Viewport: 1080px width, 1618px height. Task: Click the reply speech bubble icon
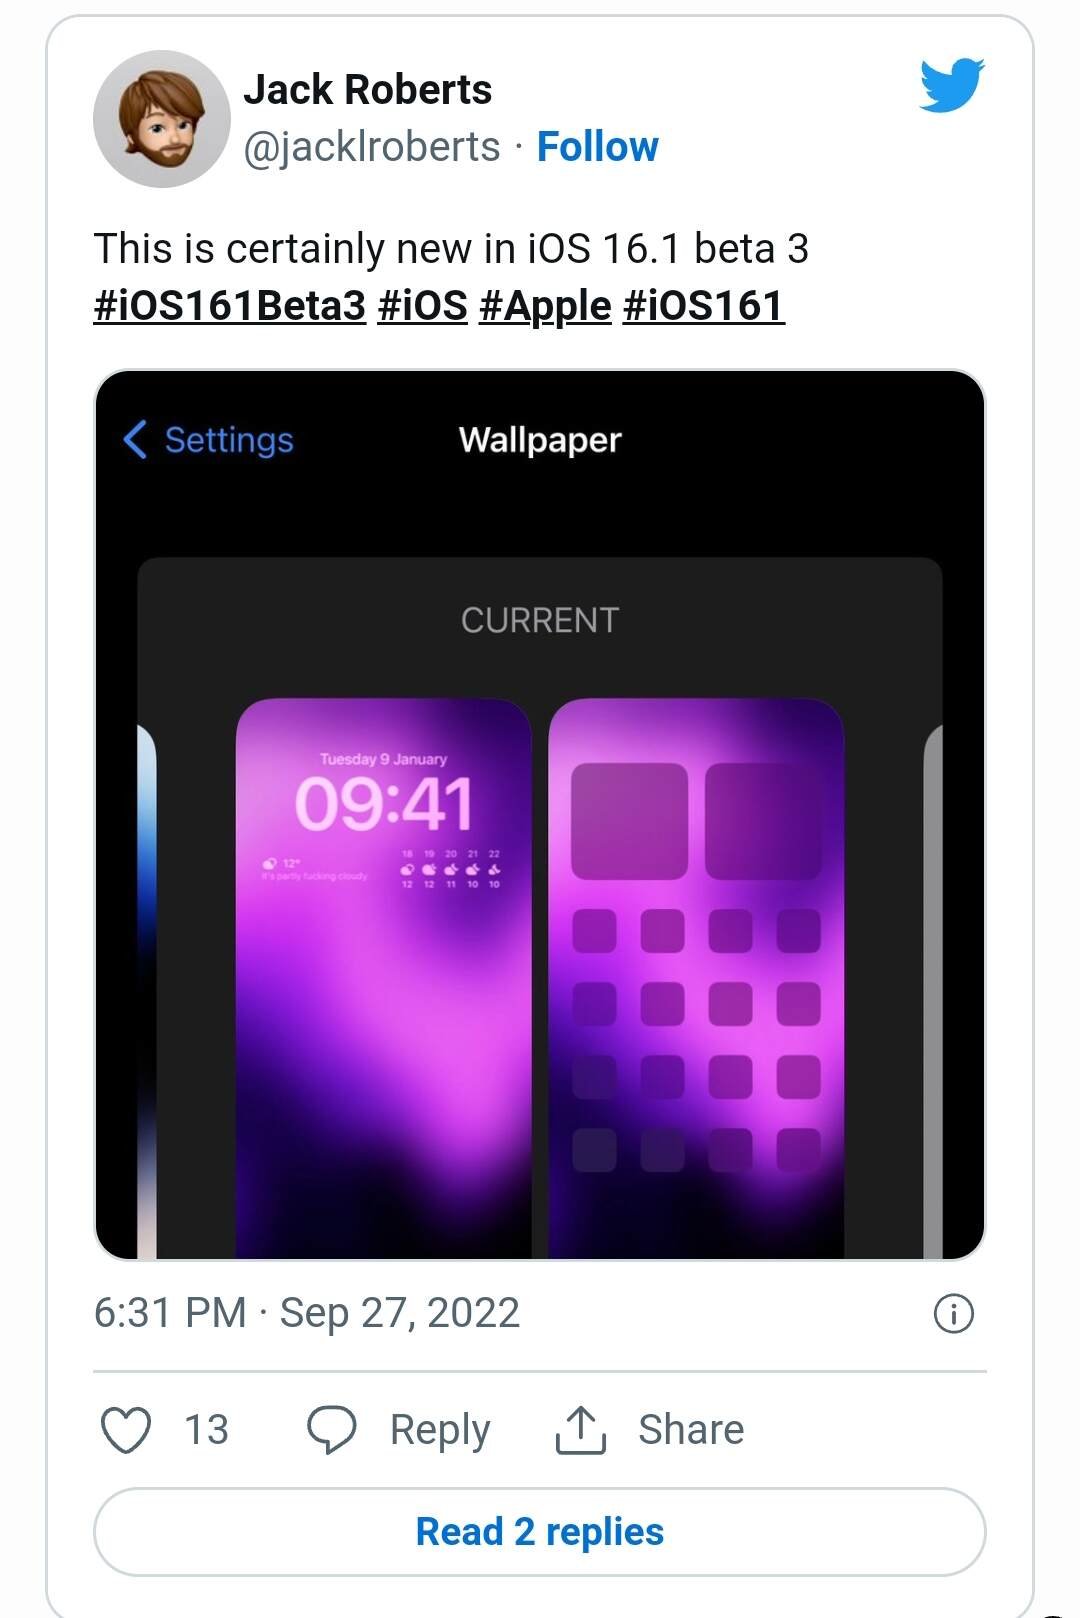point(331,1430)
